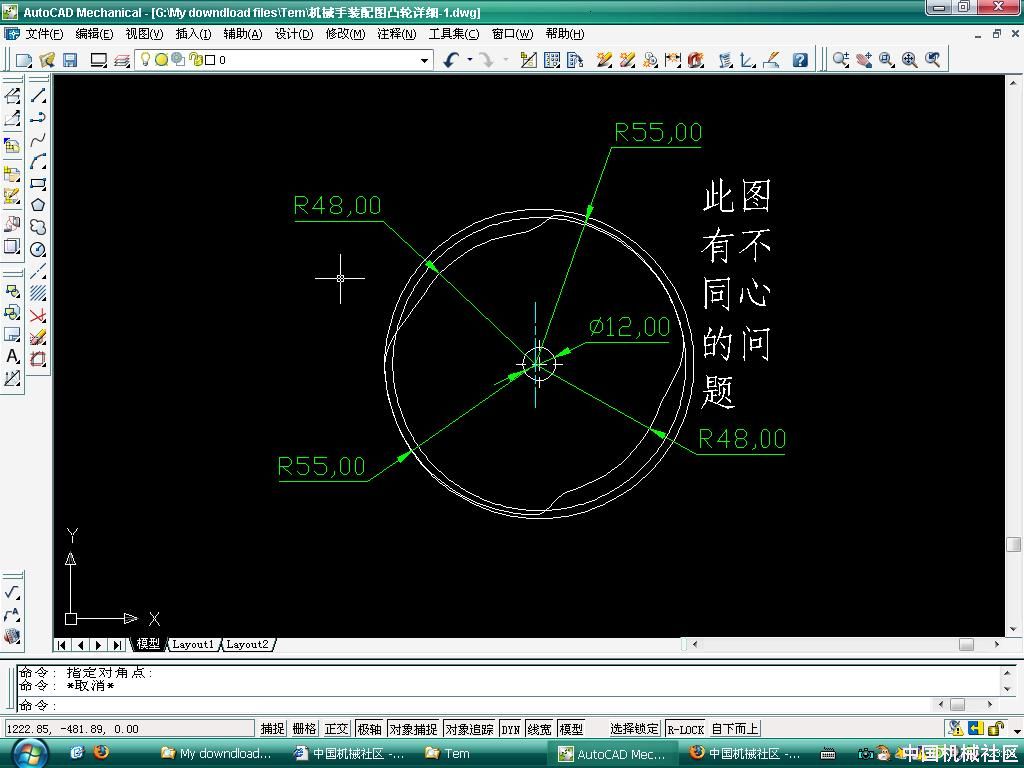Viewport: 1024px width, 768px height.
Task: Select the Rectangle tool
Action: click(x=38, y=184)
